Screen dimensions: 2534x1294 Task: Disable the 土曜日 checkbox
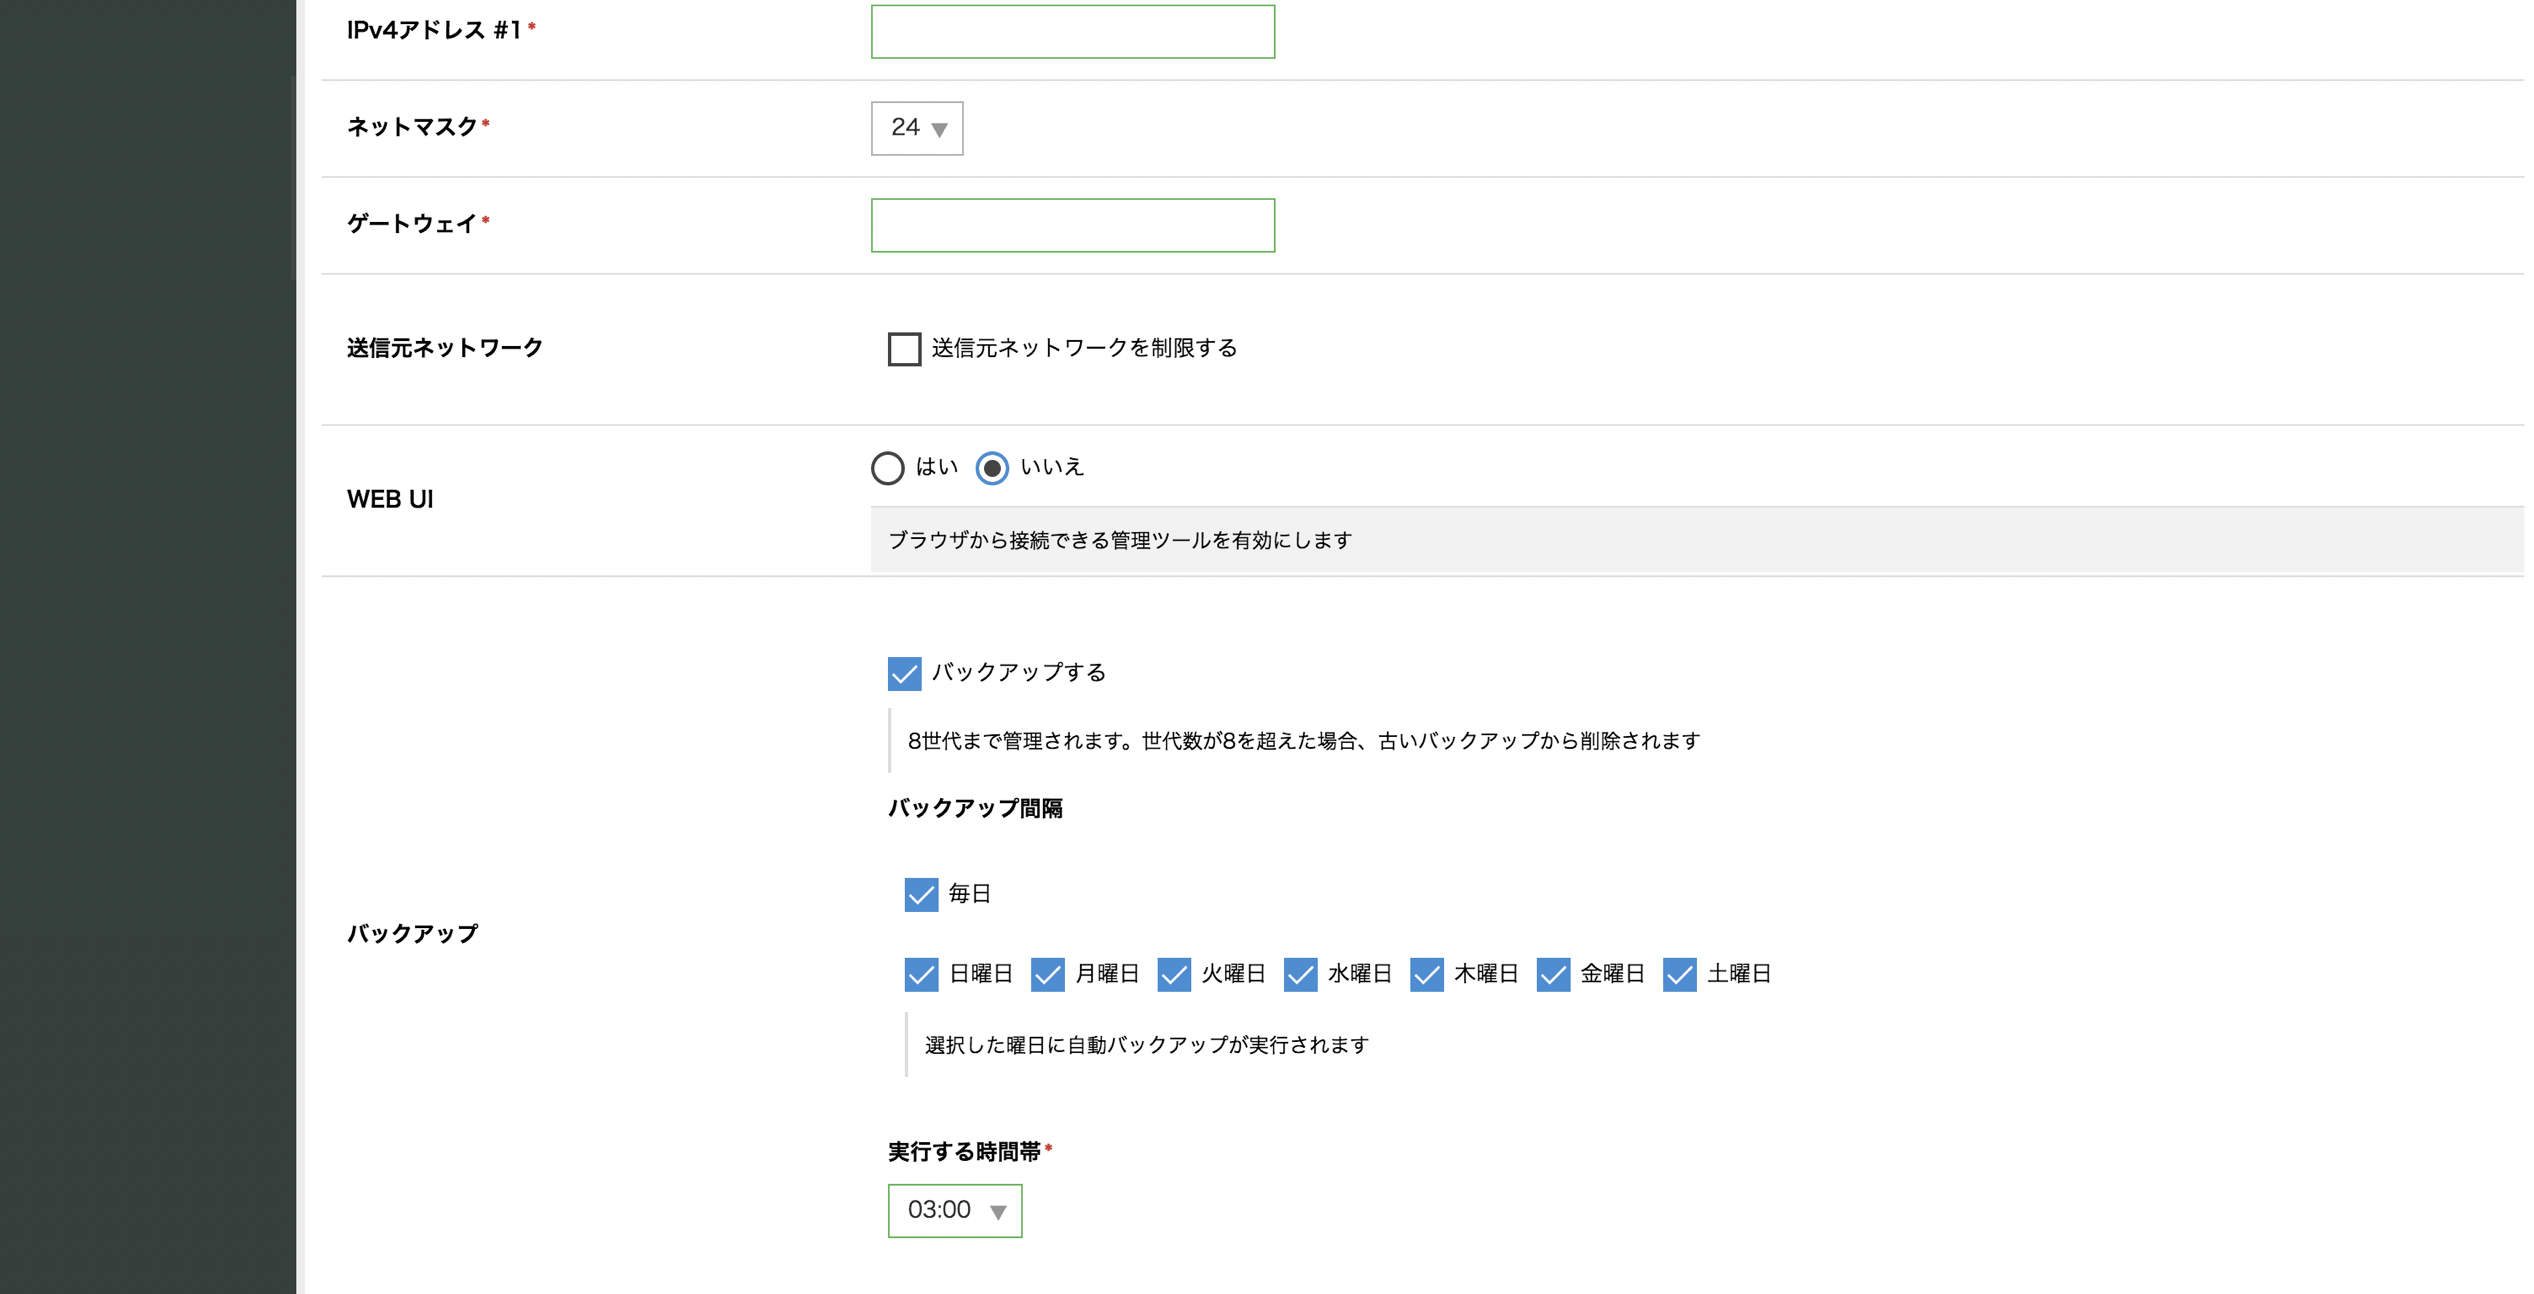coord(1679,974)
